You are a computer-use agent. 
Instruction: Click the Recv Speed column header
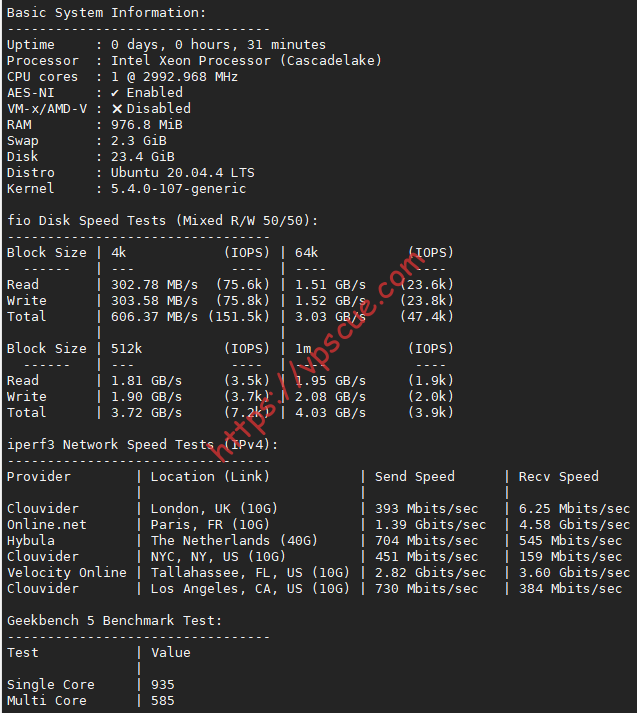click(x=559, y=477)
